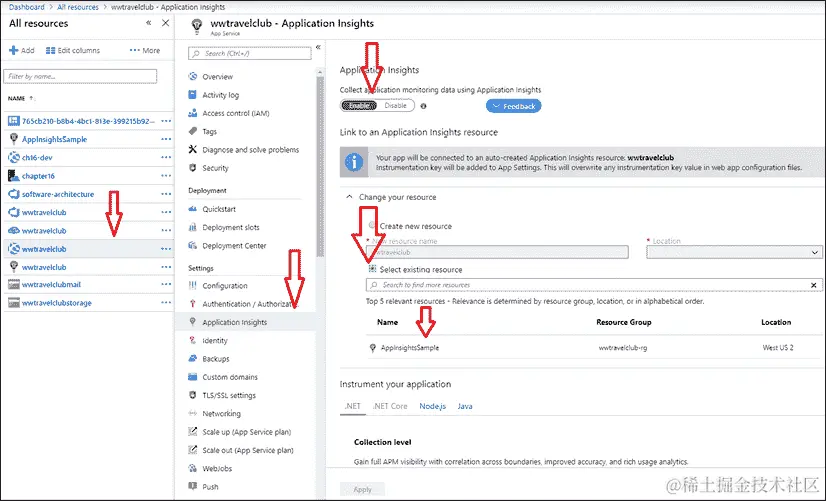Collapse the resource menu with the chevron

pos(318,47)
